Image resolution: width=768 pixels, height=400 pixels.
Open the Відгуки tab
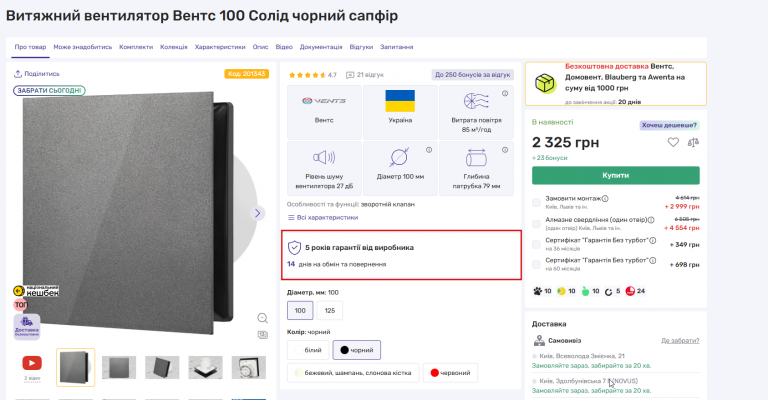pyautogui.click(x=361, y=47)
